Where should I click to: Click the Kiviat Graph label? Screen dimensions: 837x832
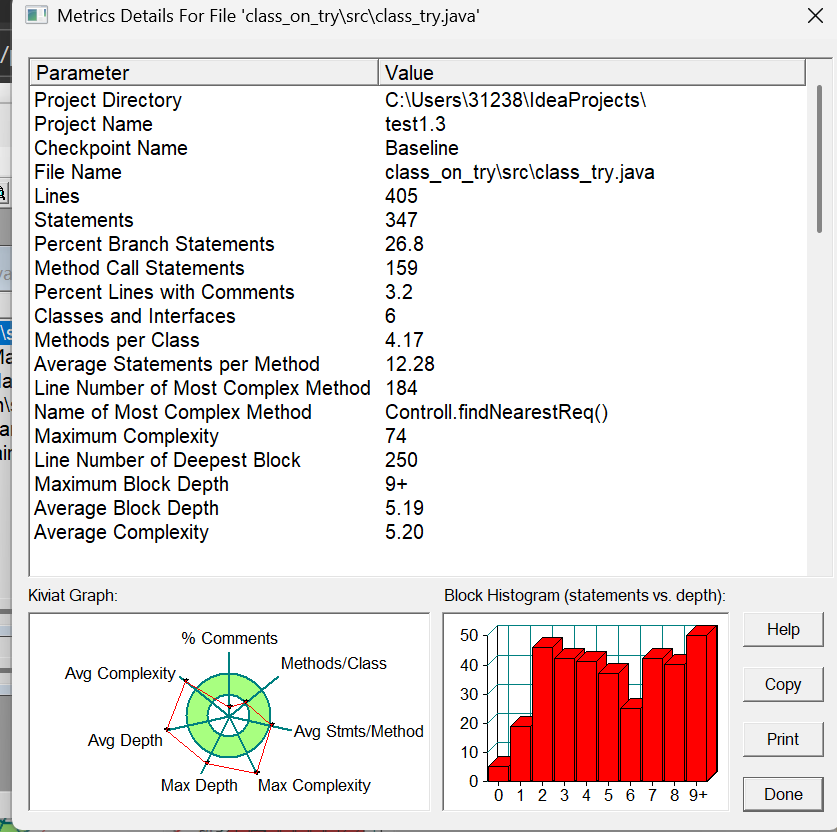click(x=73, y=596)
